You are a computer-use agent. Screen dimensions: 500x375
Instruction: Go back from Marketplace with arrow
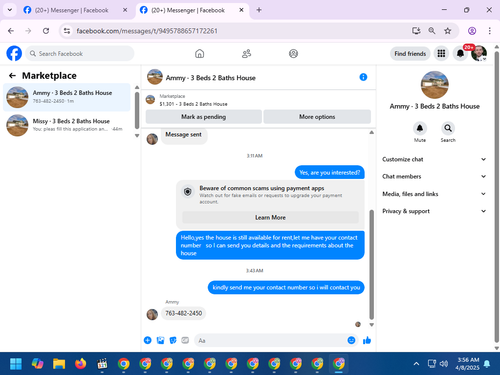(12, 76)
